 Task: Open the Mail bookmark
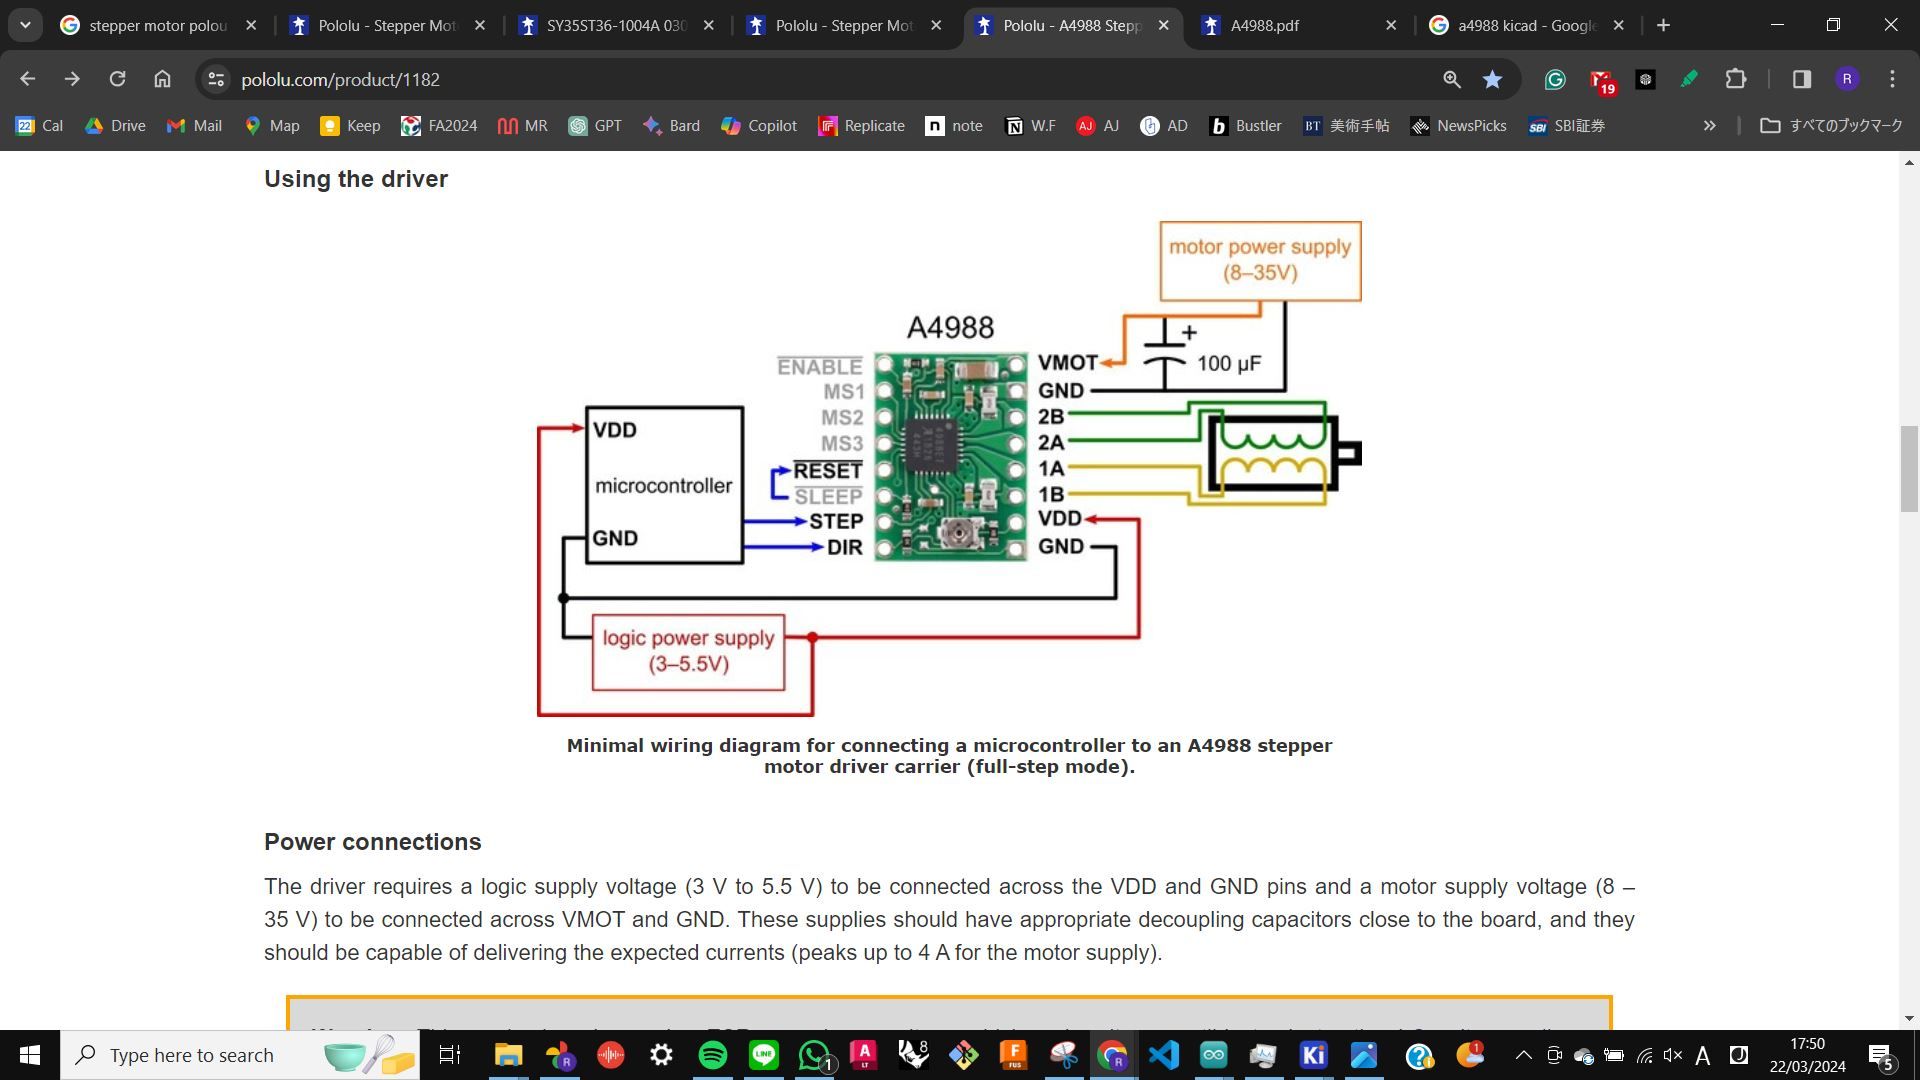pos(195,126)
